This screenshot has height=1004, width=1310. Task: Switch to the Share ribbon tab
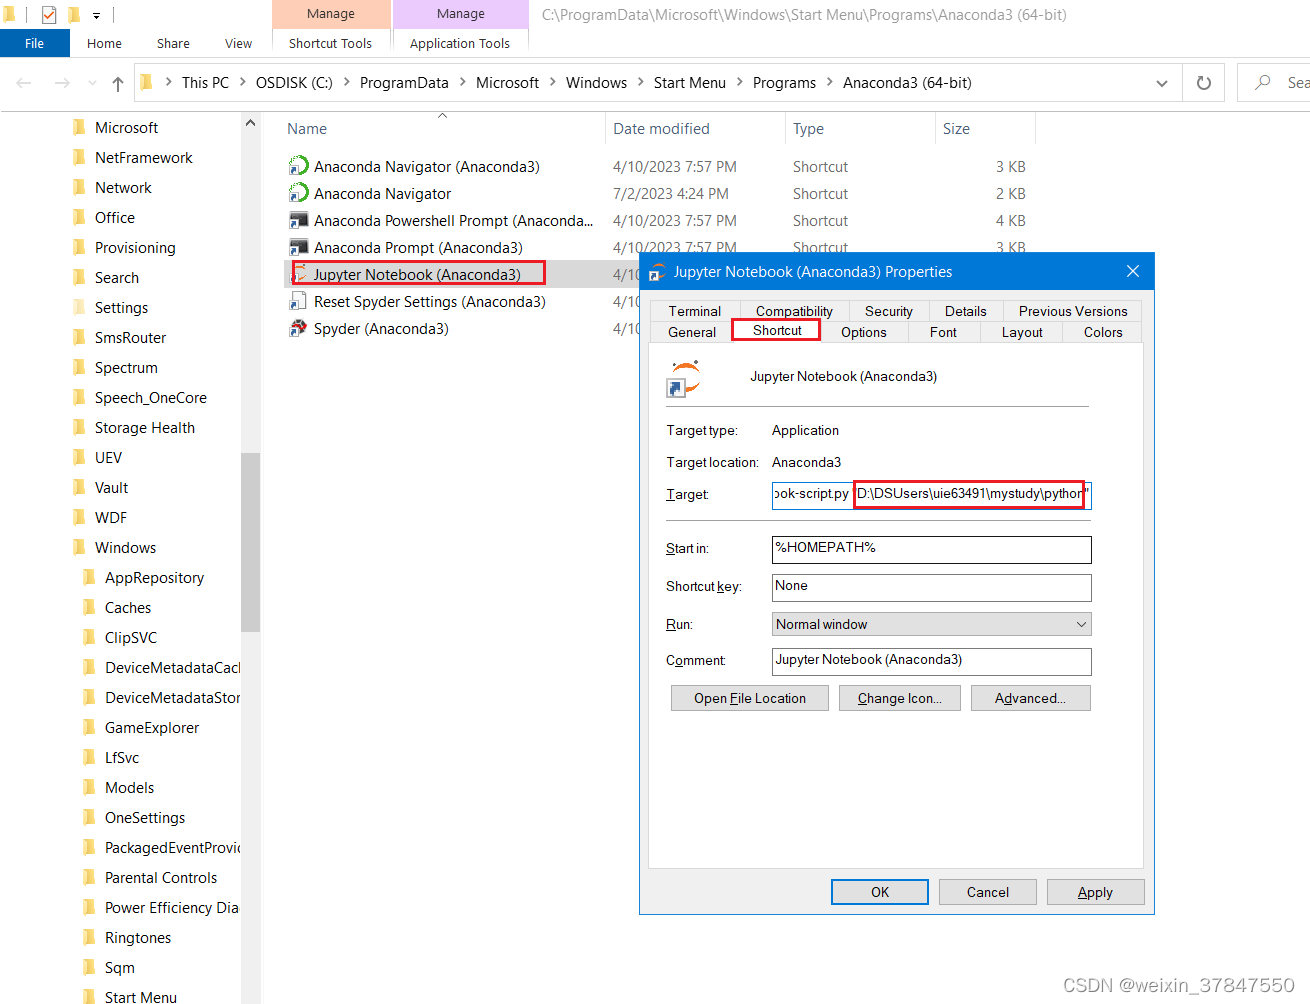point(173,43)
